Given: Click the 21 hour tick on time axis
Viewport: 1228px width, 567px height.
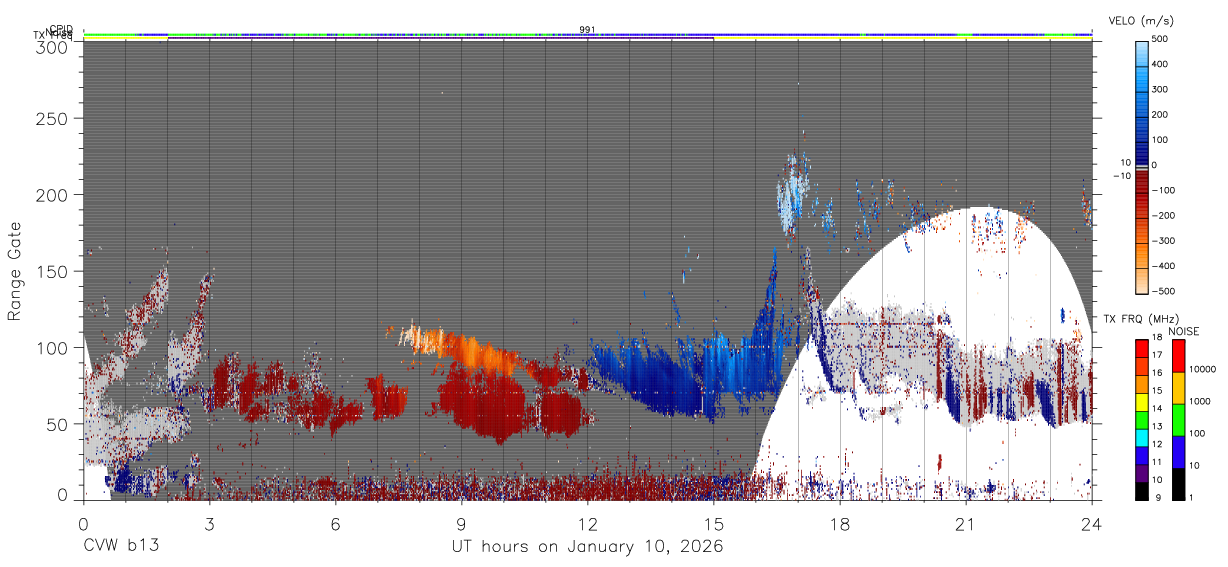Looking at the screenshot, I should tap(965, 523).
